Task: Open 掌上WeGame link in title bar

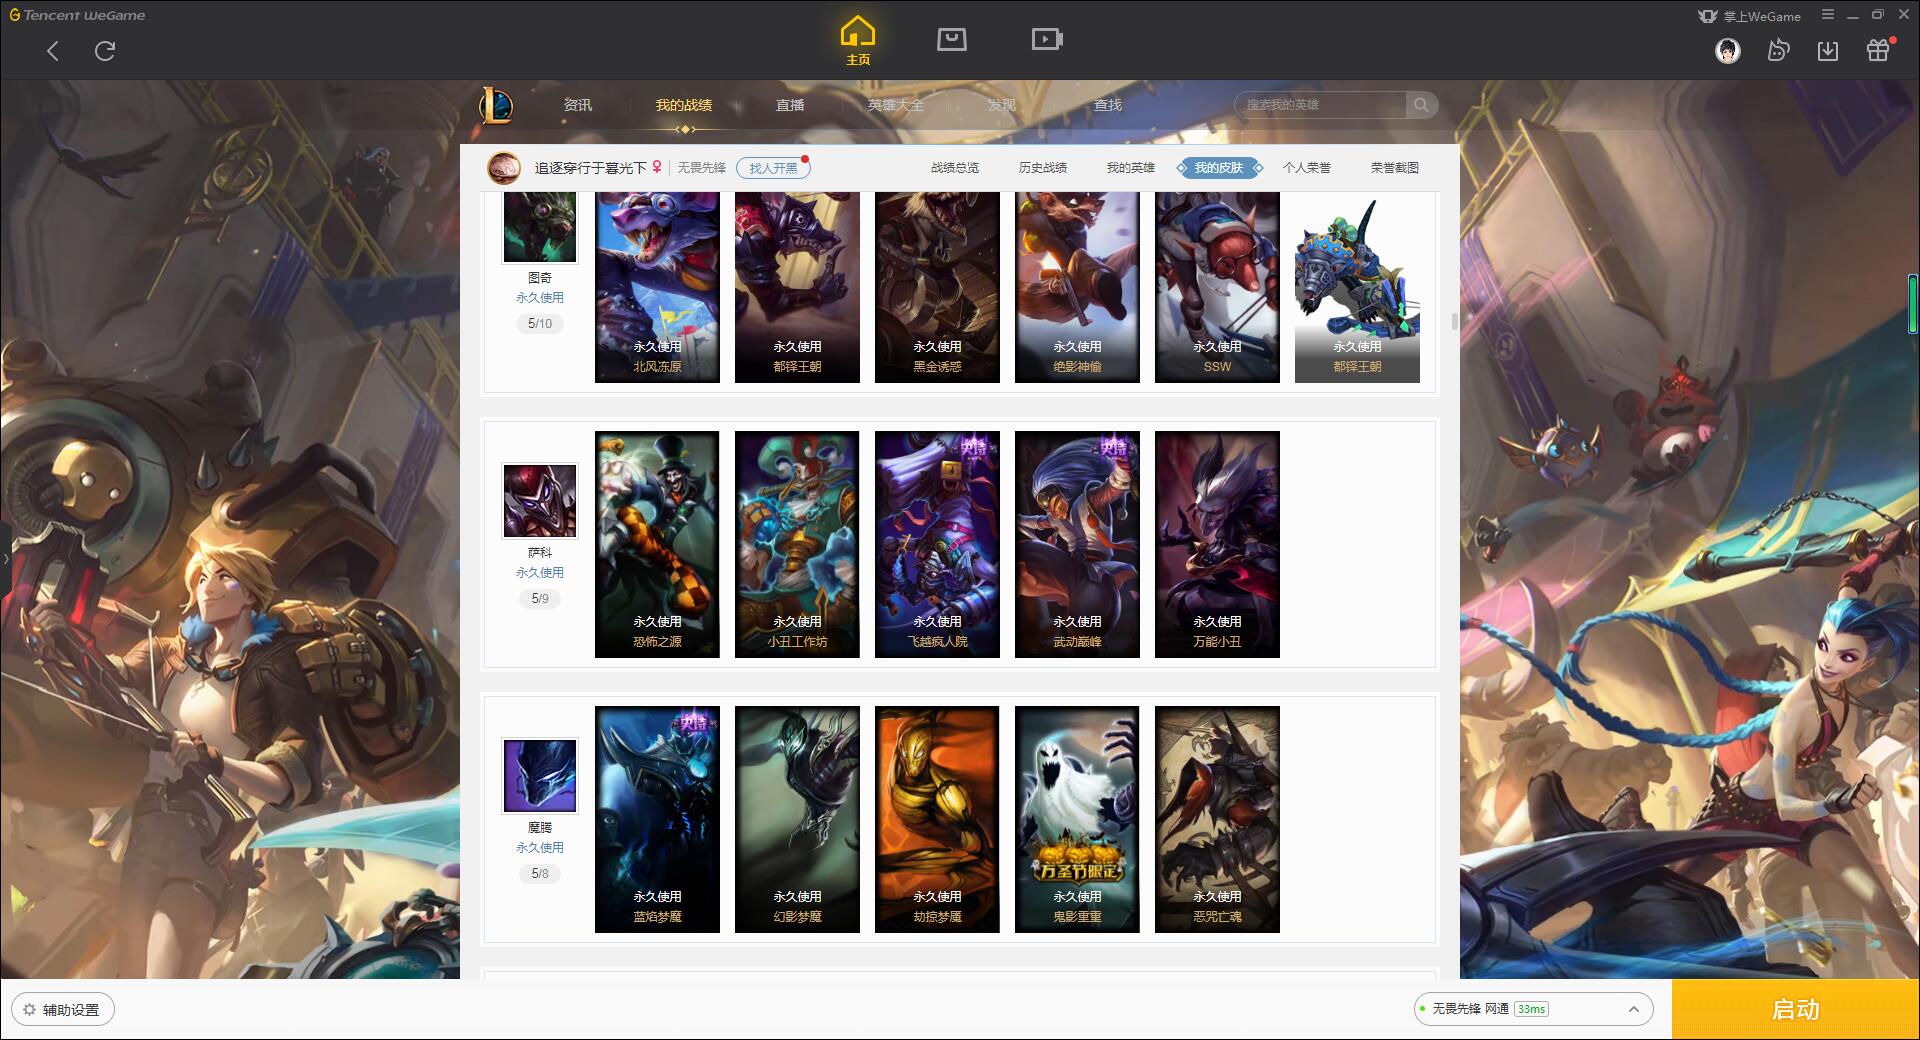Action: pos(1749,16)
